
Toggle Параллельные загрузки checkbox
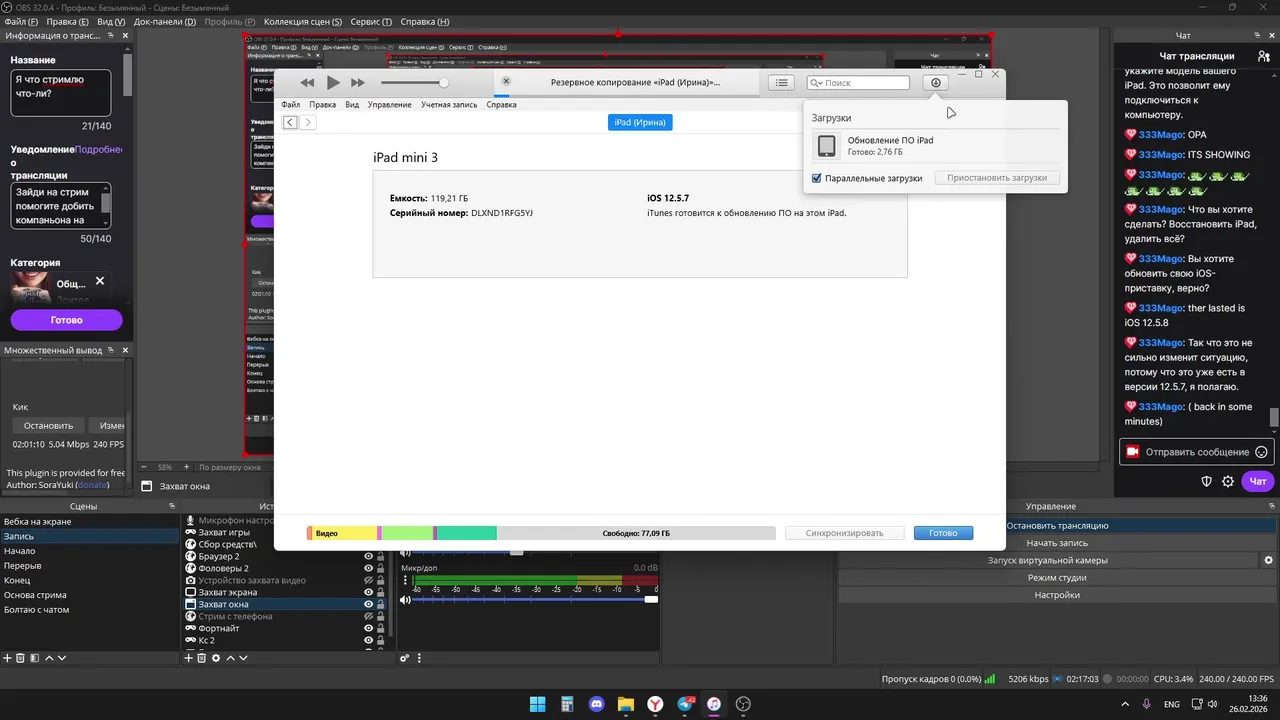(817, 178)
